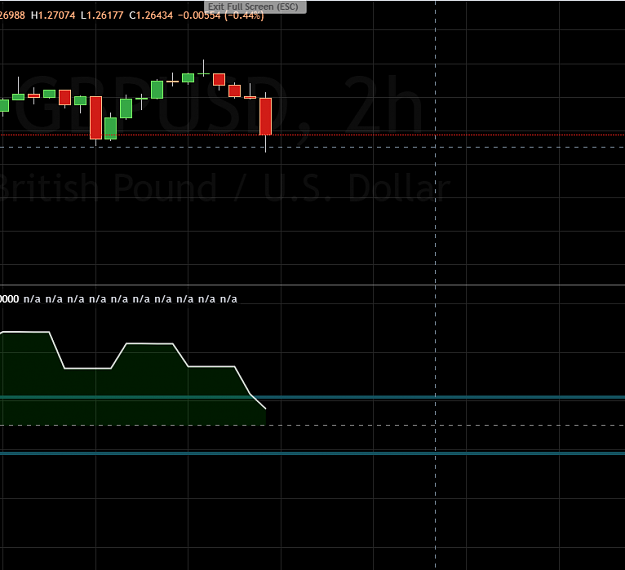Click the upper teal horizontal indicator level line
Viewport: 625px width, 570px height.
point(312,397)
